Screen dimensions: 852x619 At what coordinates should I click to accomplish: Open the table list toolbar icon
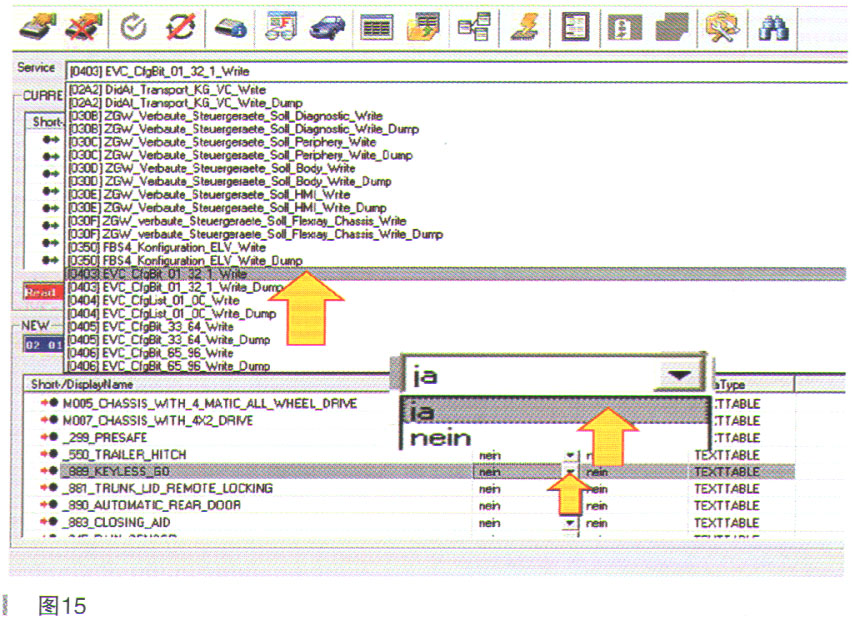click(377, 27)
